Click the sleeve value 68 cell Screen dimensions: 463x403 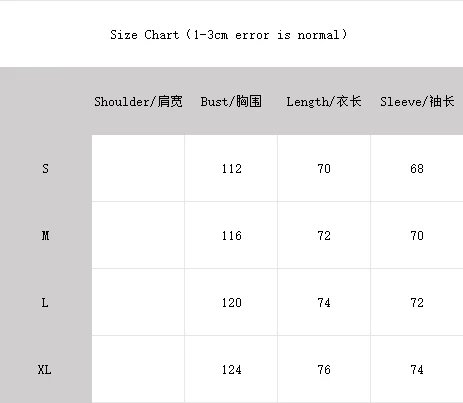point(417,168)
